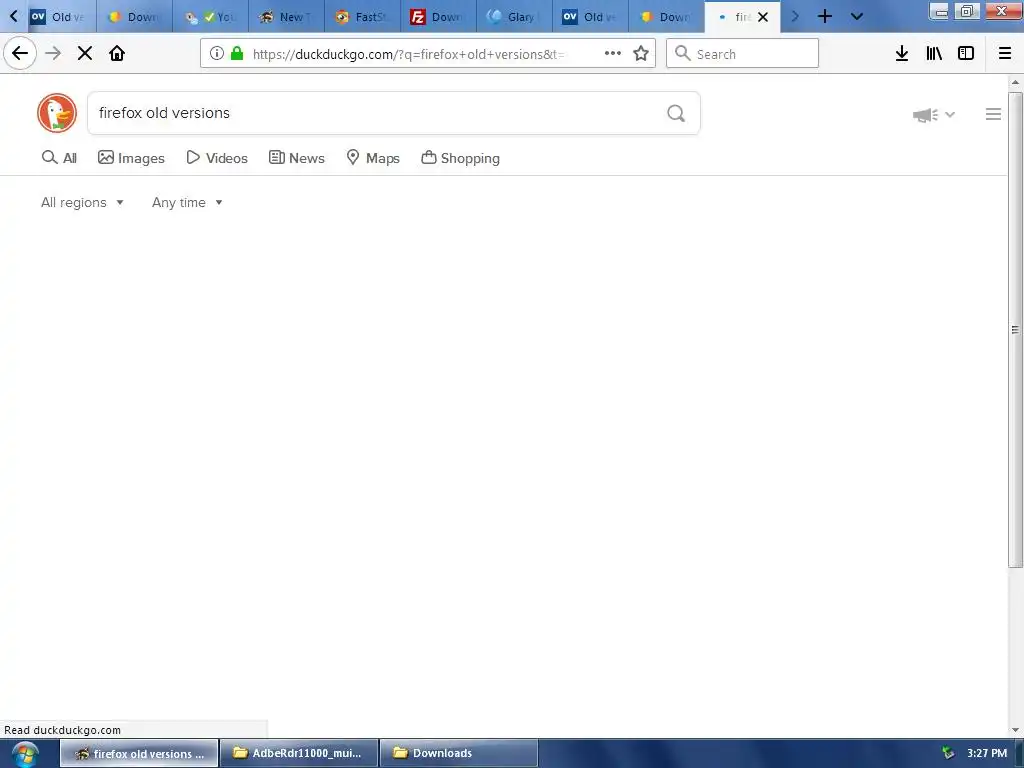
Task: Open DuckDuckGo side menu icon
Action: pyautogui.click(x=993, y=114)
